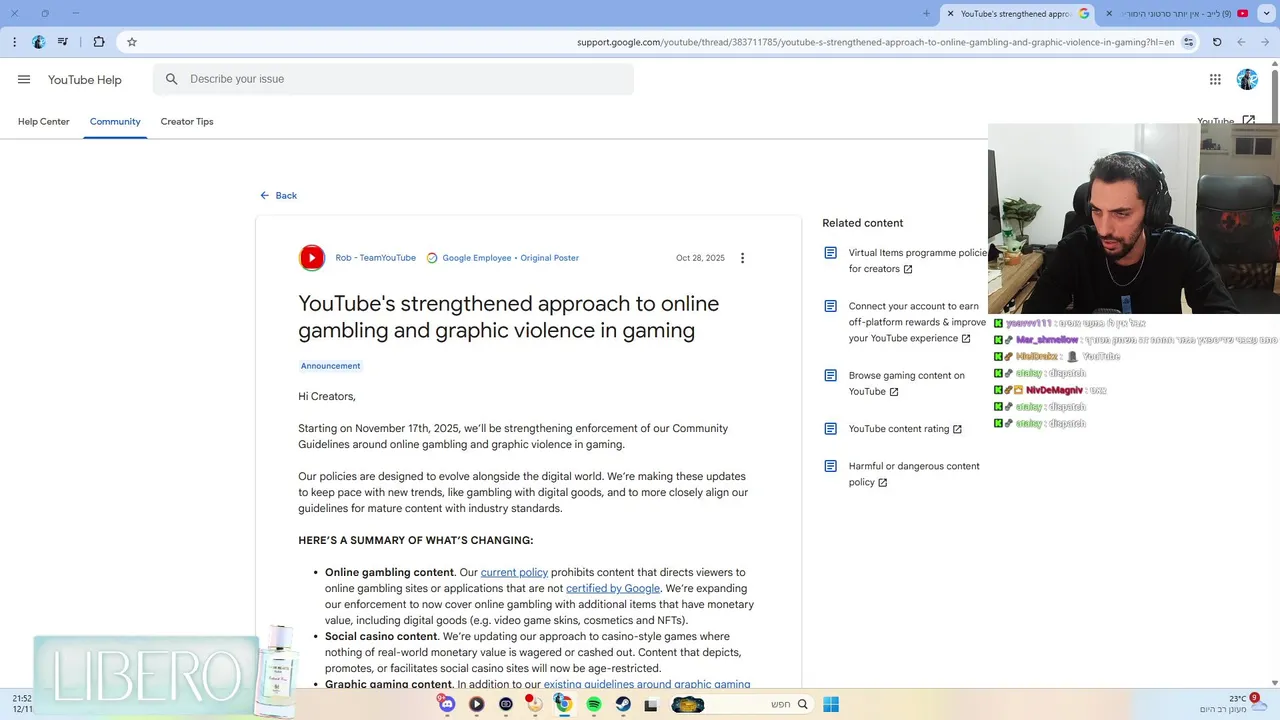Click the search magnifier in help bar

[x=172, y=79]
